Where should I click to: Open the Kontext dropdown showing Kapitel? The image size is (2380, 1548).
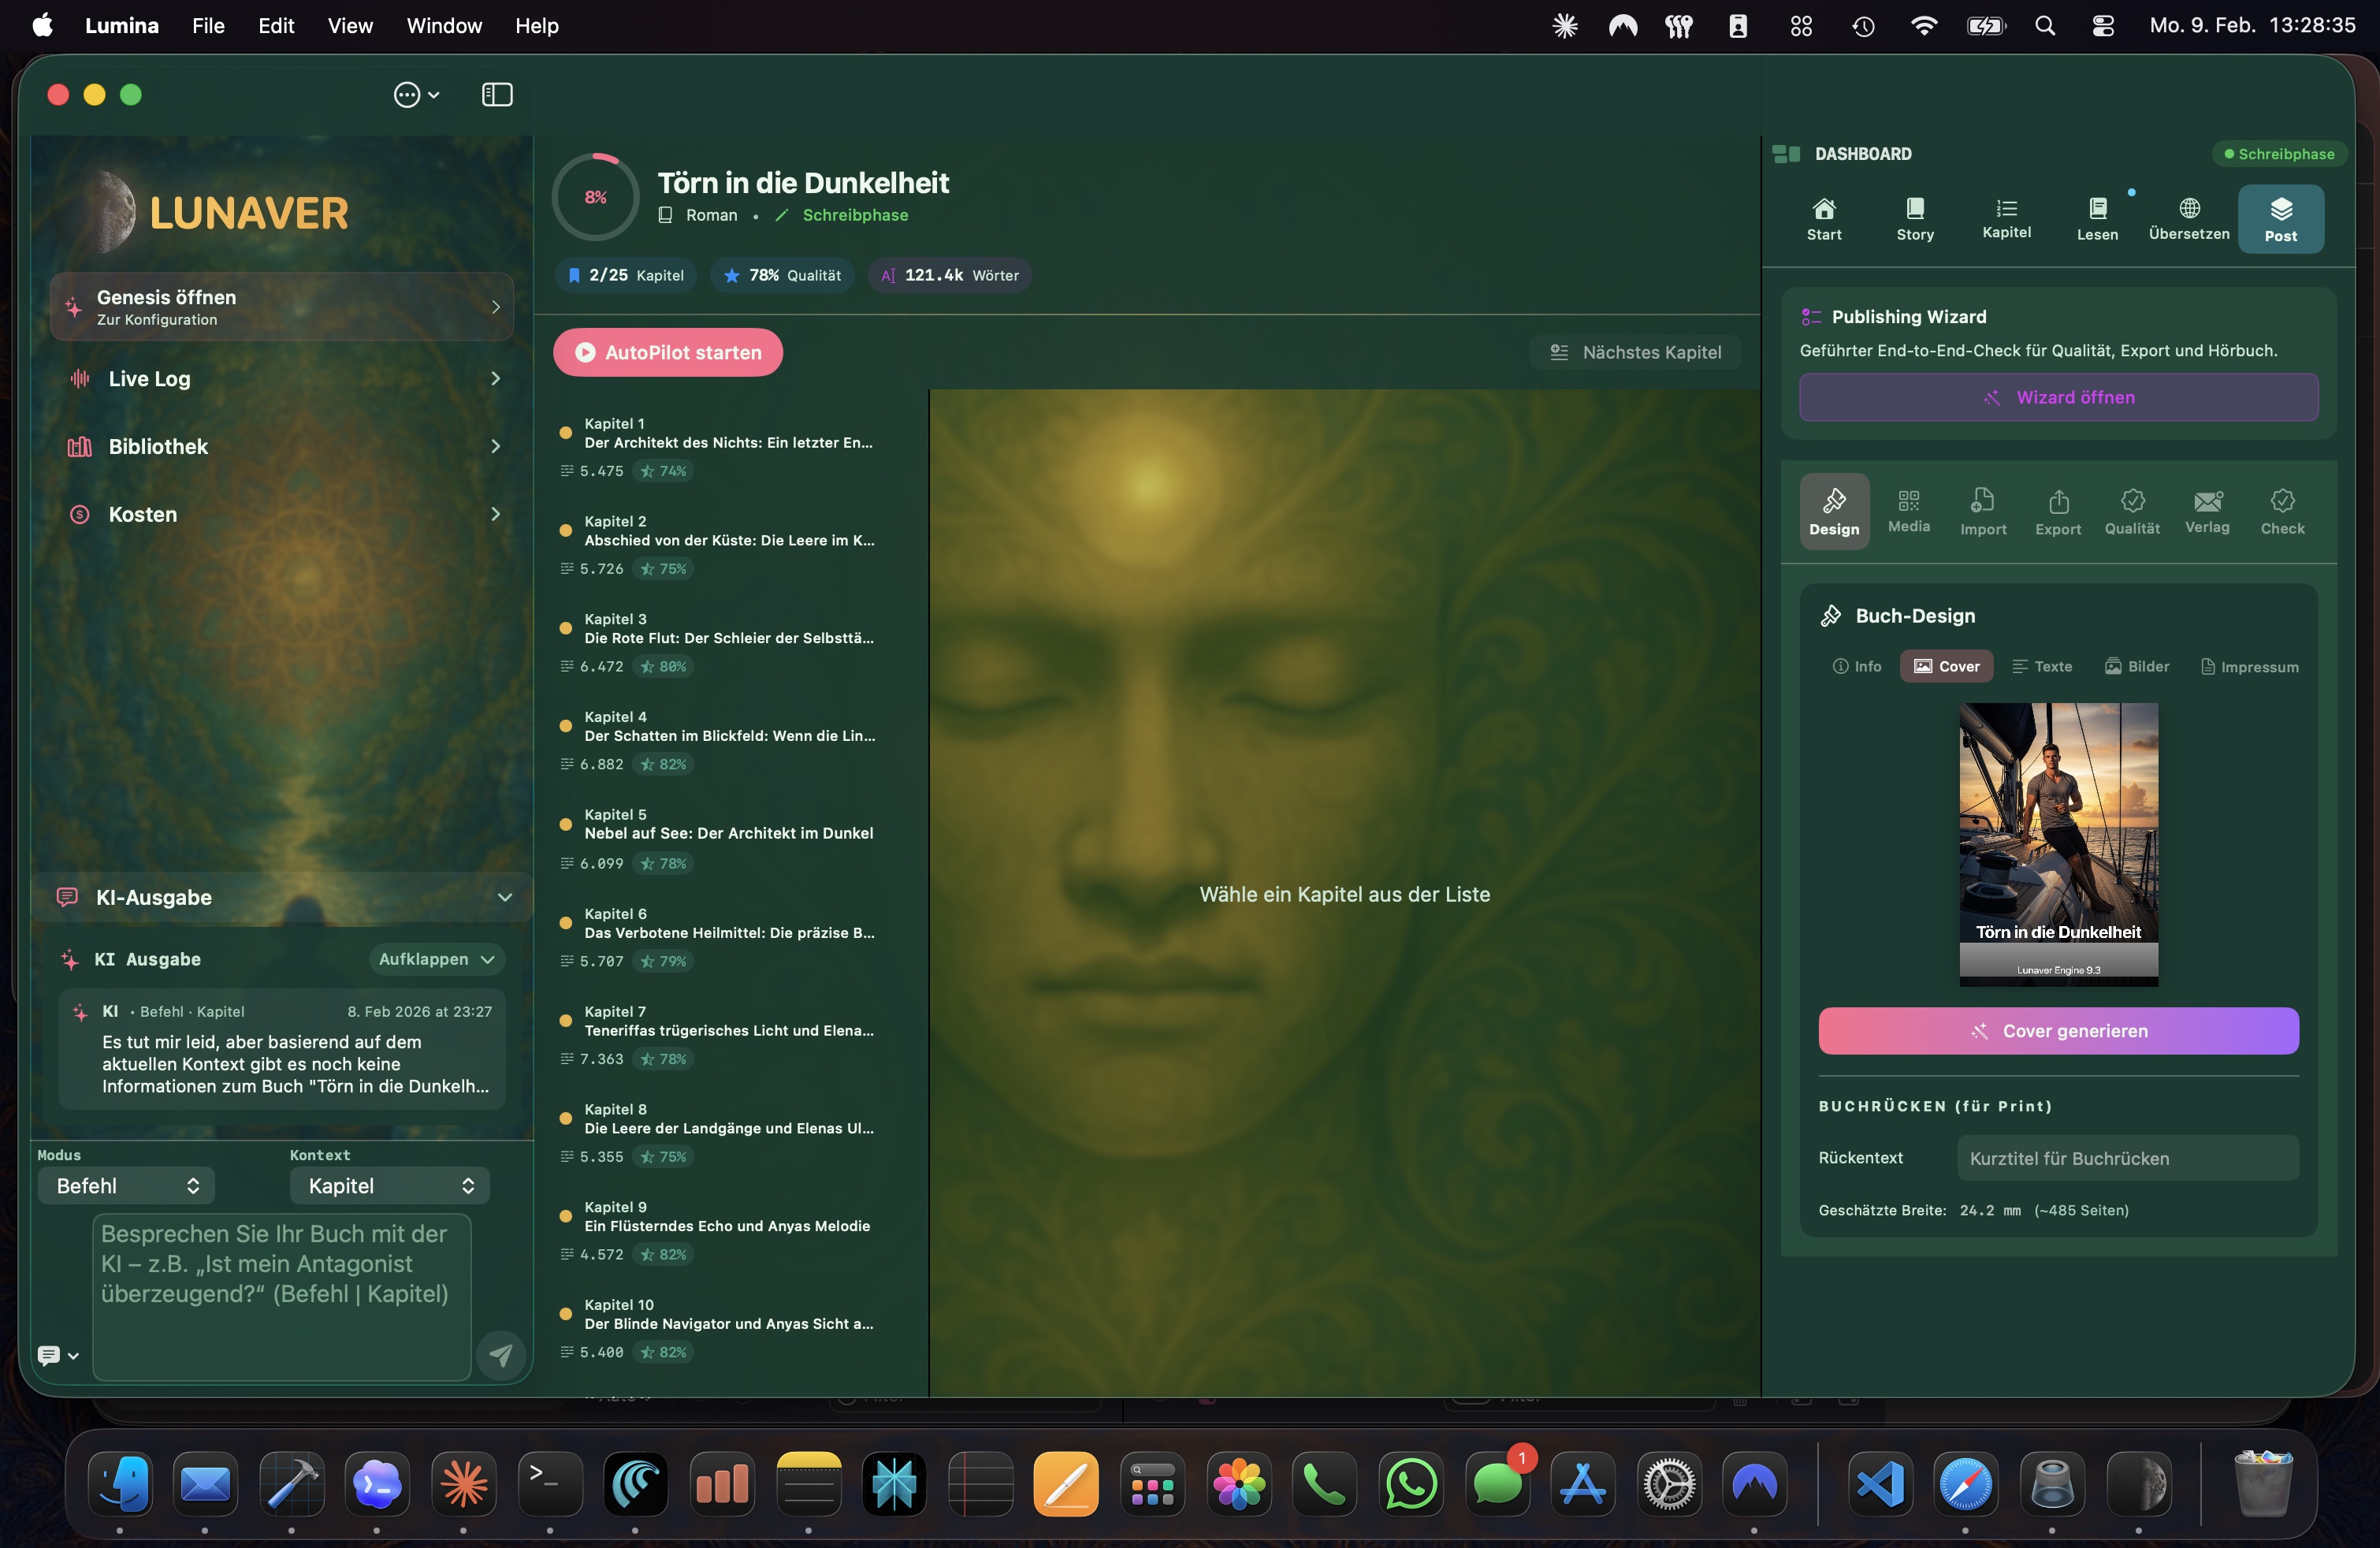[388, 1185]
